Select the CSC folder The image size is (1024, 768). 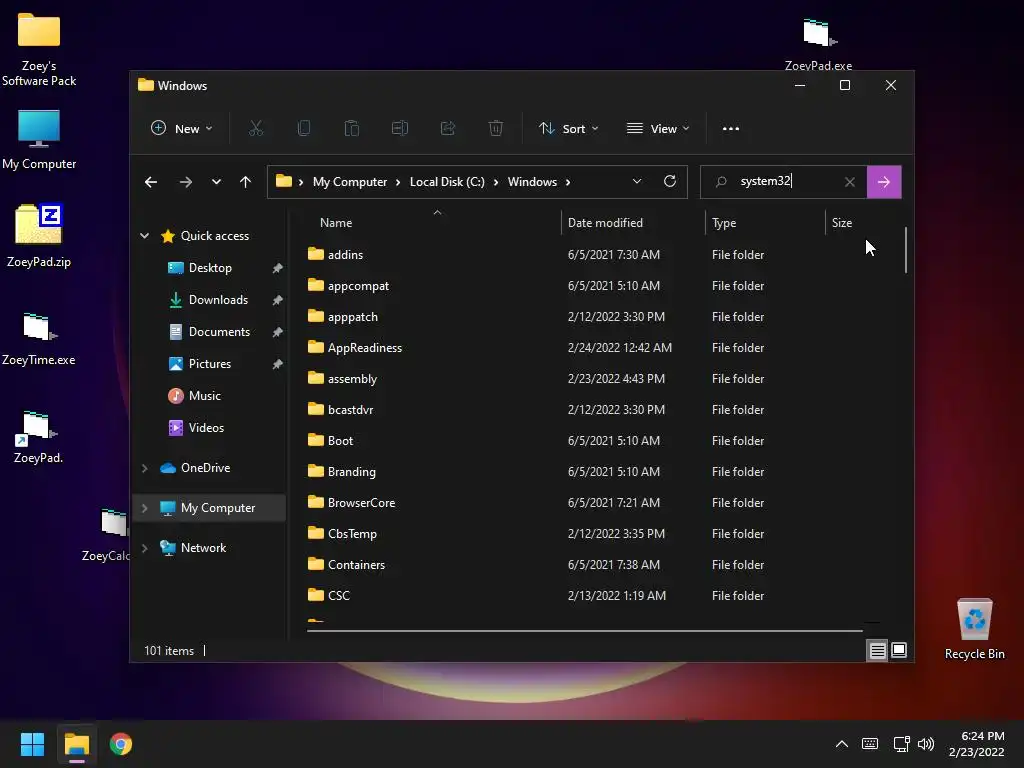coord(338,596)
